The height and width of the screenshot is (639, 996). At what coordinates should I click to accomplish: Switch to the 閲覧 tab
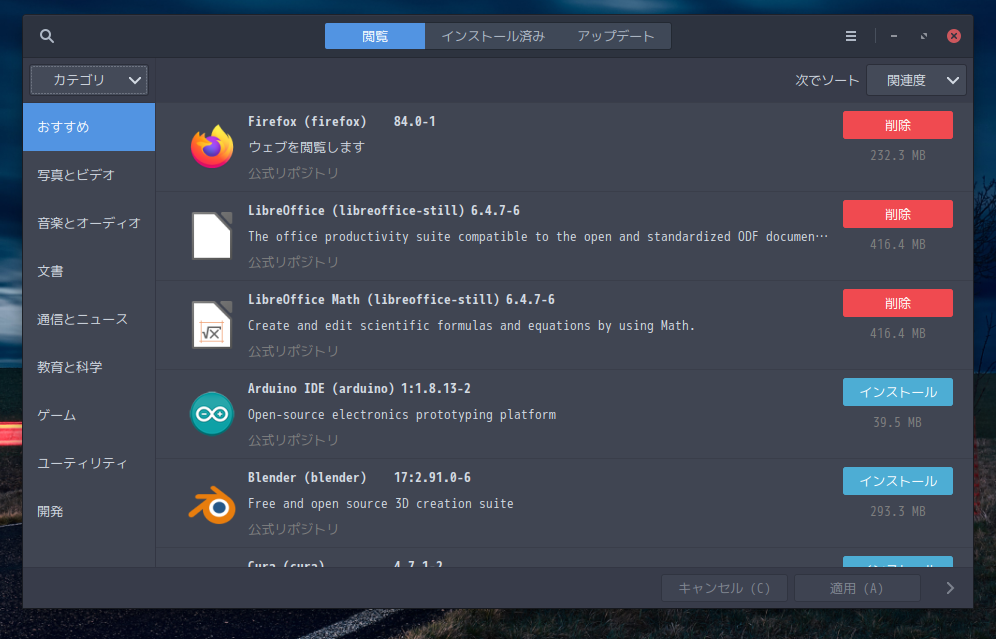pyautogui.click(x=375, y=36)
